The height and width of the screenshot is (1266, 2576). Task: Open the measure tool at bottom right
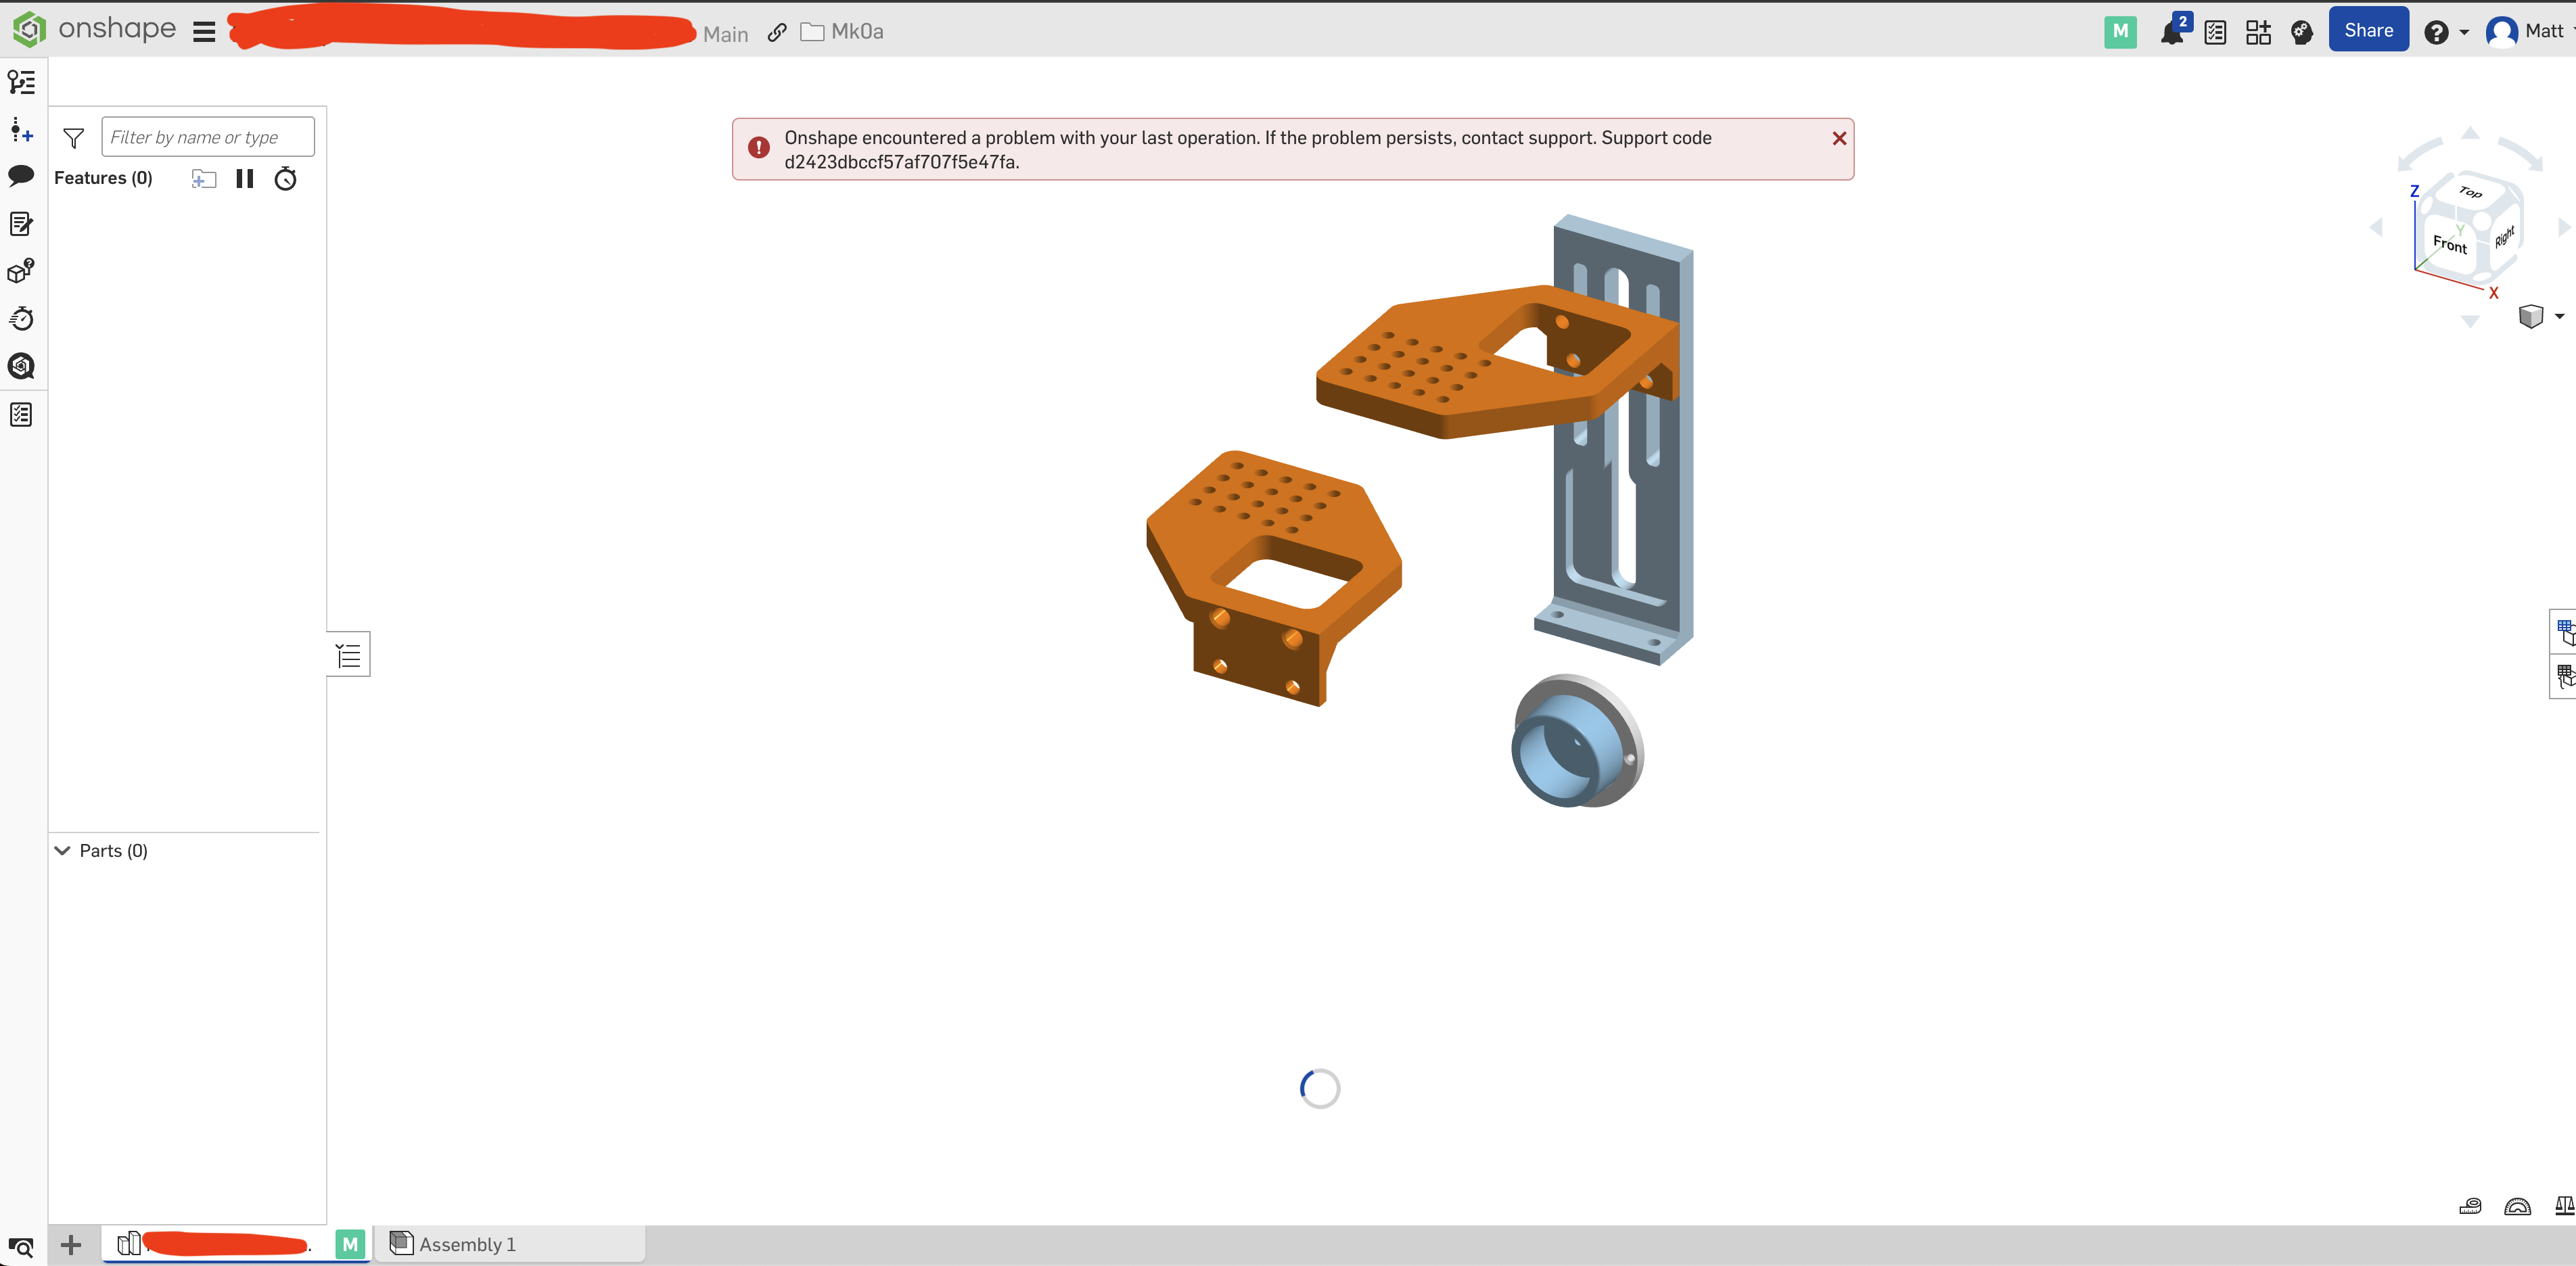[x=2470, y=1206]
